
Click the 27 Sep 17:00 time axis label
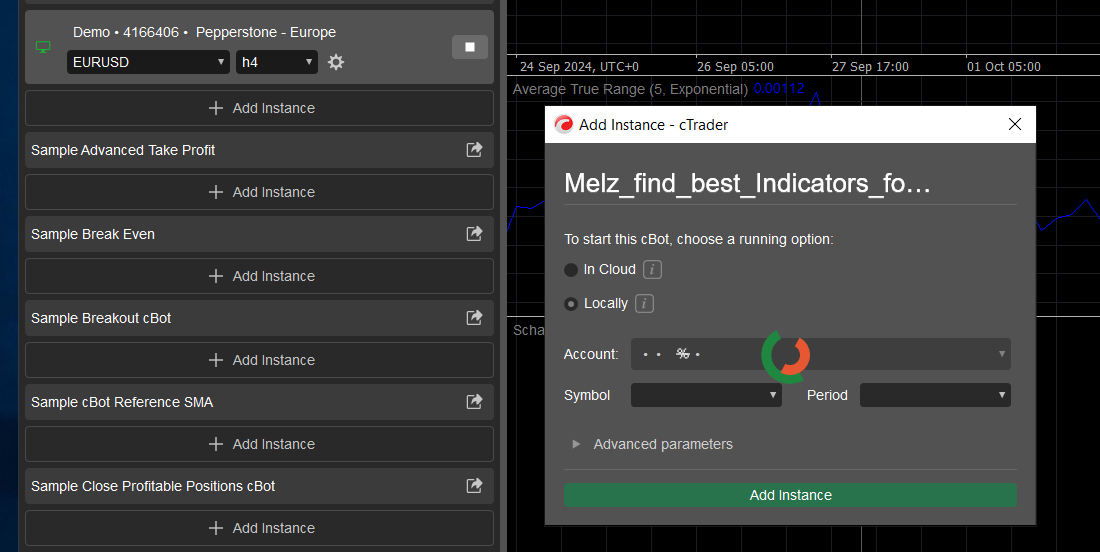pyautogui.click(x=870, y=67)
